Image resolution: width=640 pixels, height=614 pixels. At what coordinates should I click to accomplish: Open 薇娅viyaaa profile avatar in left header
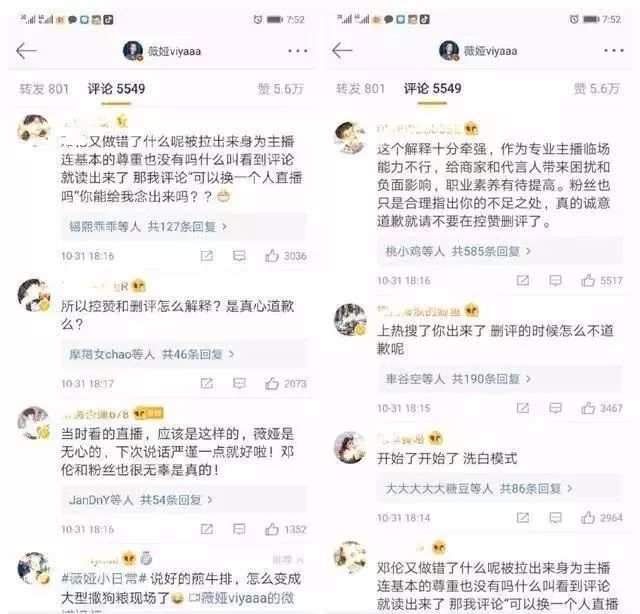click(x=133, y=51)
